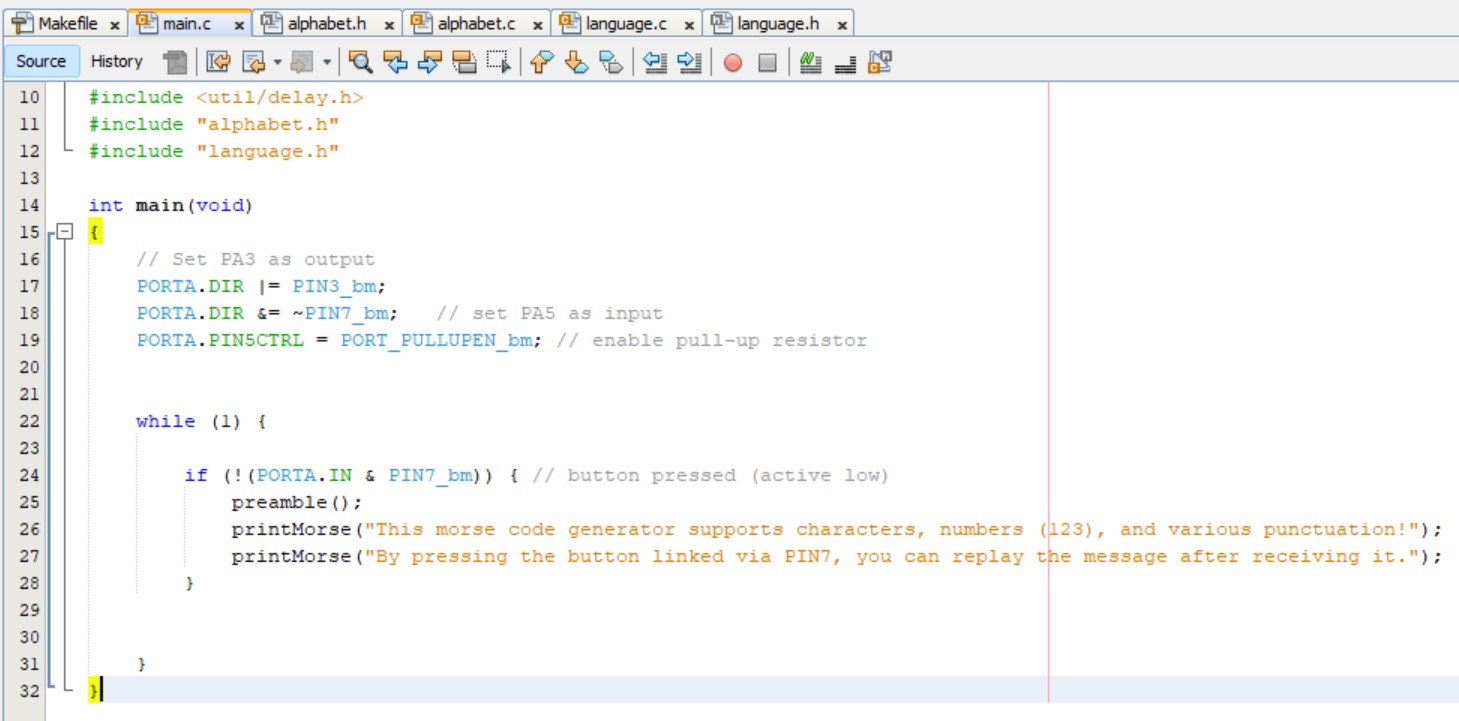
Task: Toggle Bookmark on current line
Action: pos(610,62)
